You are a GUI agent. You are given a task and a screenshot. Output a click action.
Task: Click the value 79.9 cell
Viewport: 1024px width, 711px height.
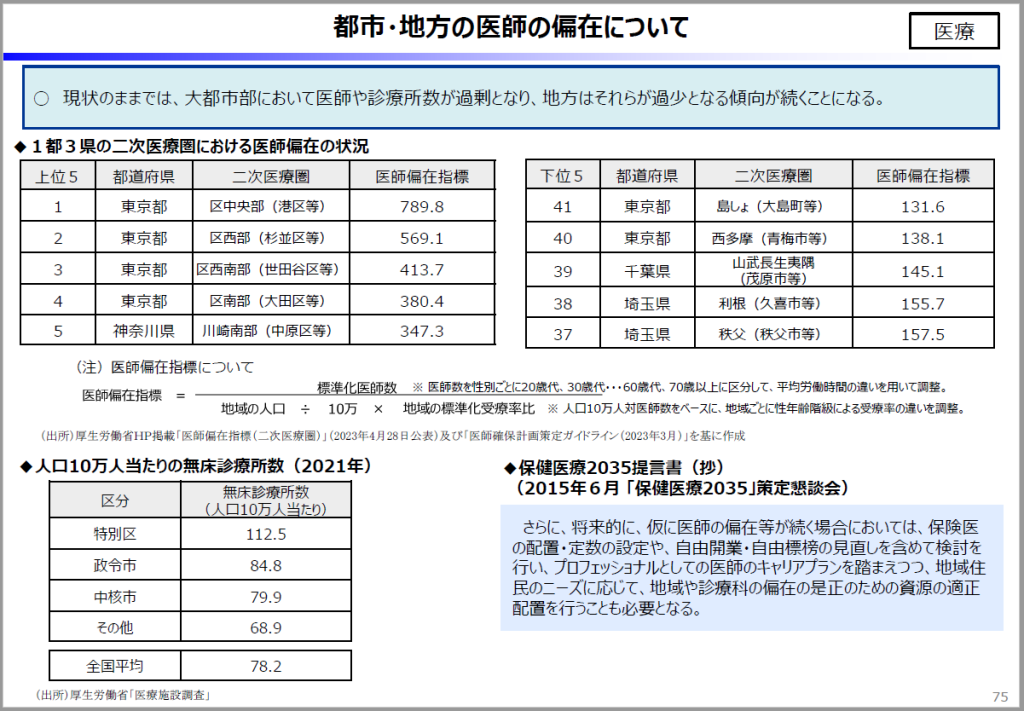(266, 597)
